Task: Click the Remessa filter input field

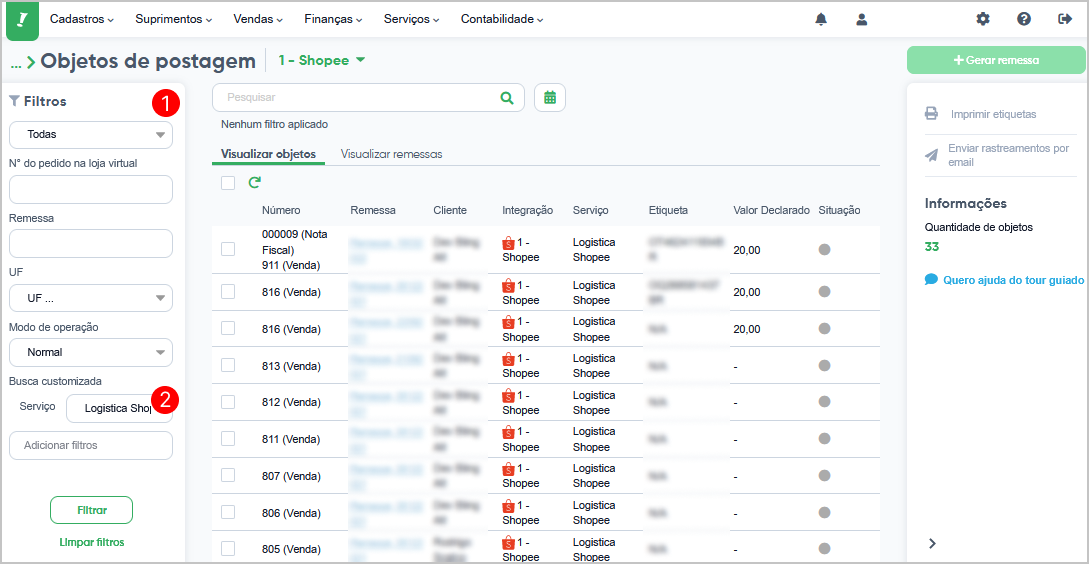Action: (x=91, y=244)
